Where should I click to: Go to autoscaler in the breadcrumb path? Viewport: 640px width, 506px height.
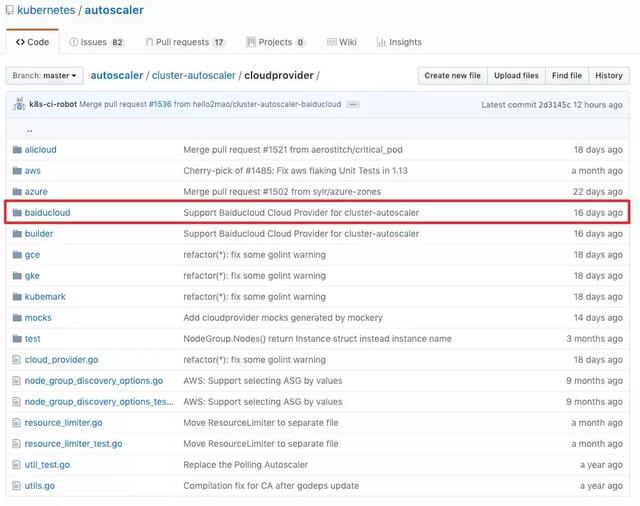[117, 75]
